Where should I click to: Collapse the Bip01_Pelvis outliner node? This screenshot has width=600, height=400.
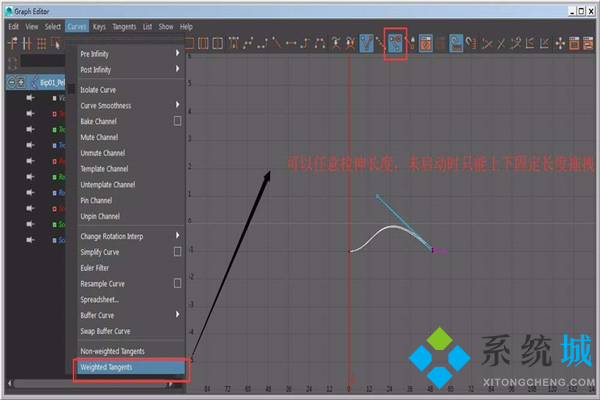[9, 82]
